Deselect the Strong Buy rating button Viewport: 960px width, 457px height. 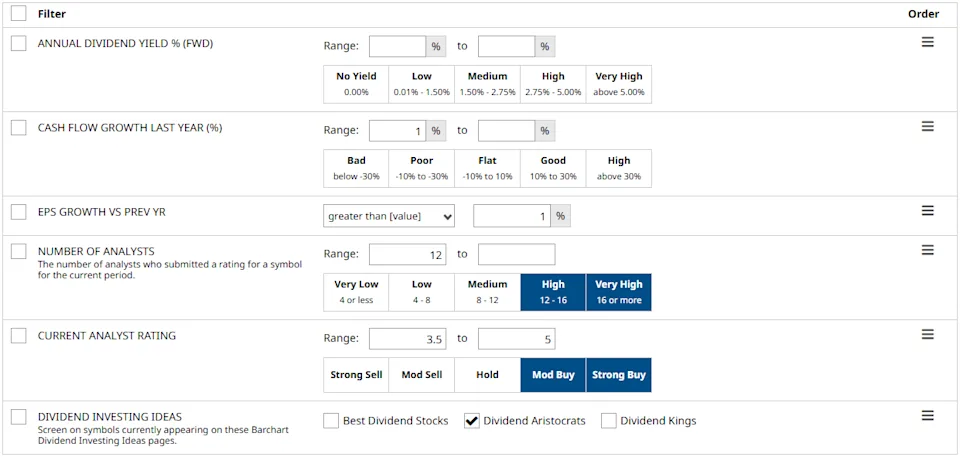coord(618,375)
